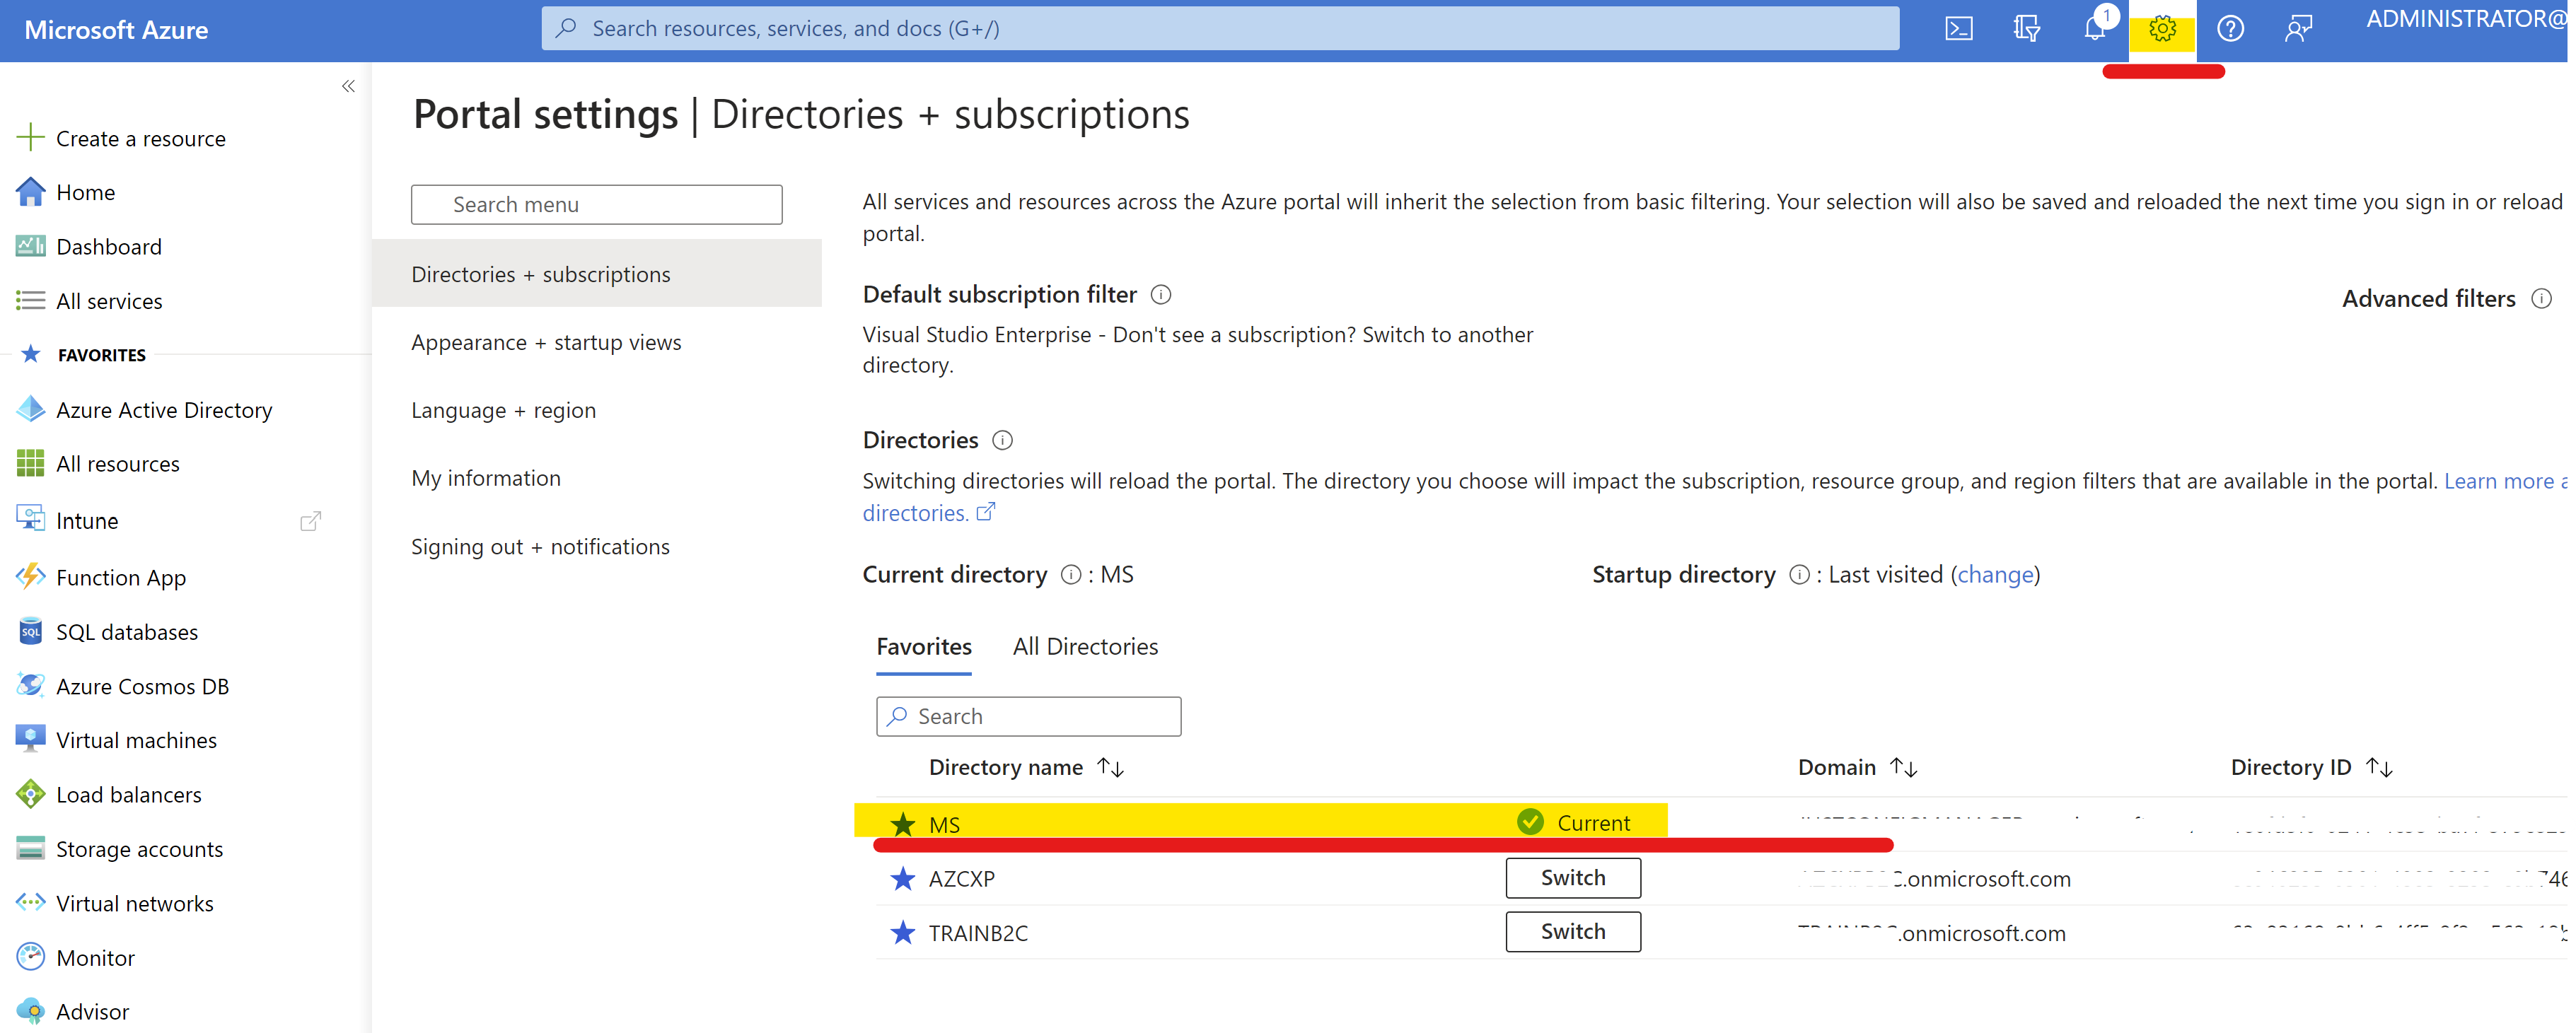Click the Search menu field
Screen dimensions: 2576x1033
click(x=596, y=204)
